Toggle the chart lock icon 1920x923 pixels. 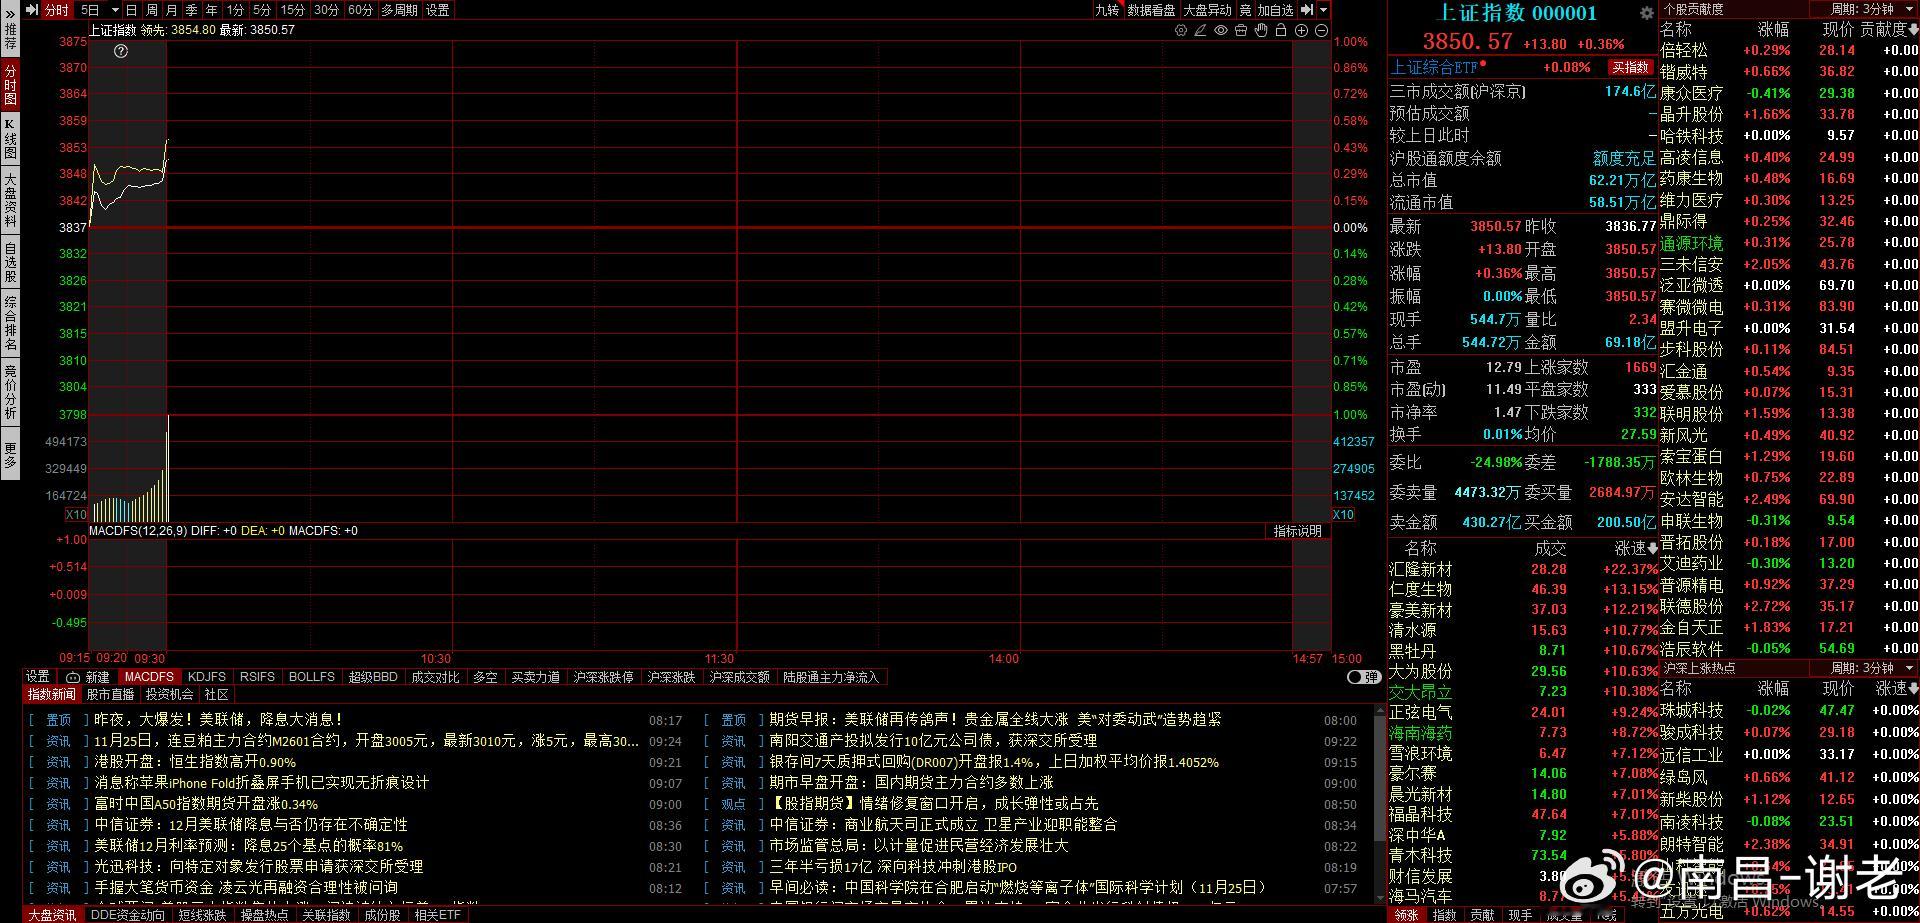pyautogui.click(x=1281, y=30)
